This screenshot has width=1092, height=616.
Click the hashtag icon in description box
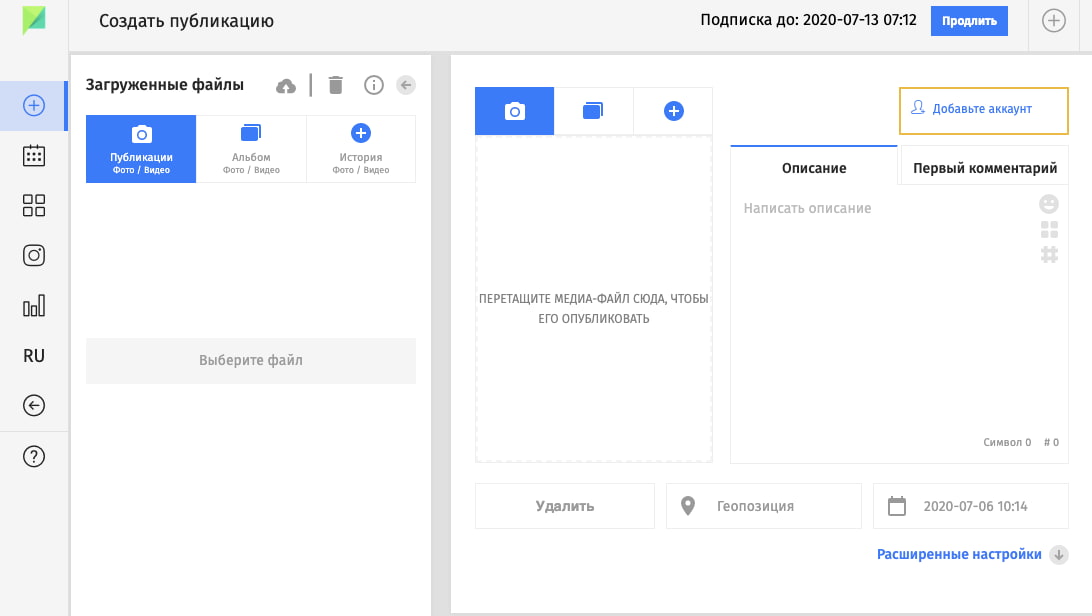tap(1049, 254)
